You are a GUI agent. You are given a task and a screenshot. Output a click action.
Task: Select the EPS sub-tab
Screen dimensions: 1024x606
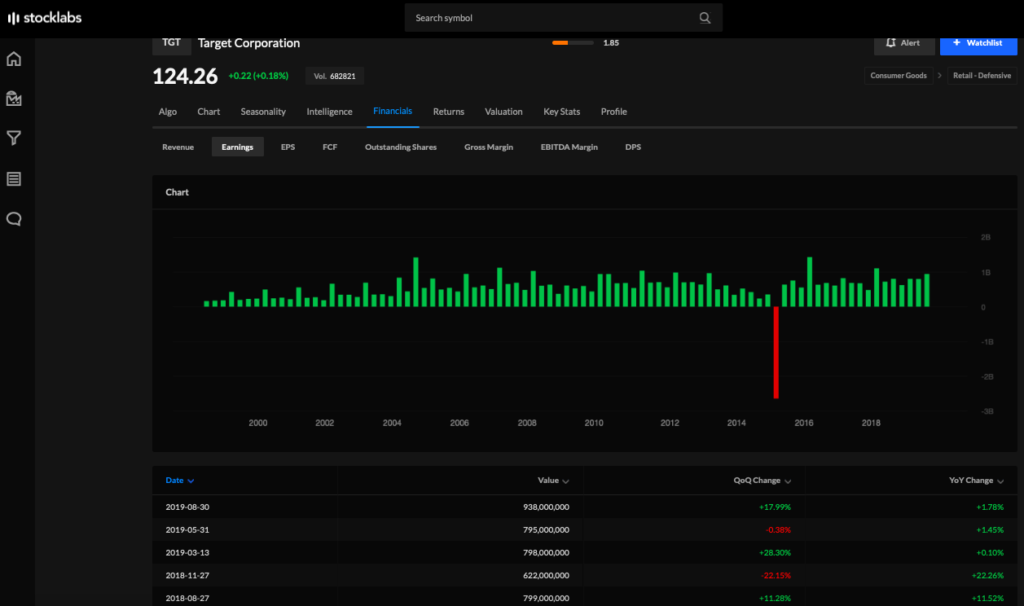click(288, 147)
